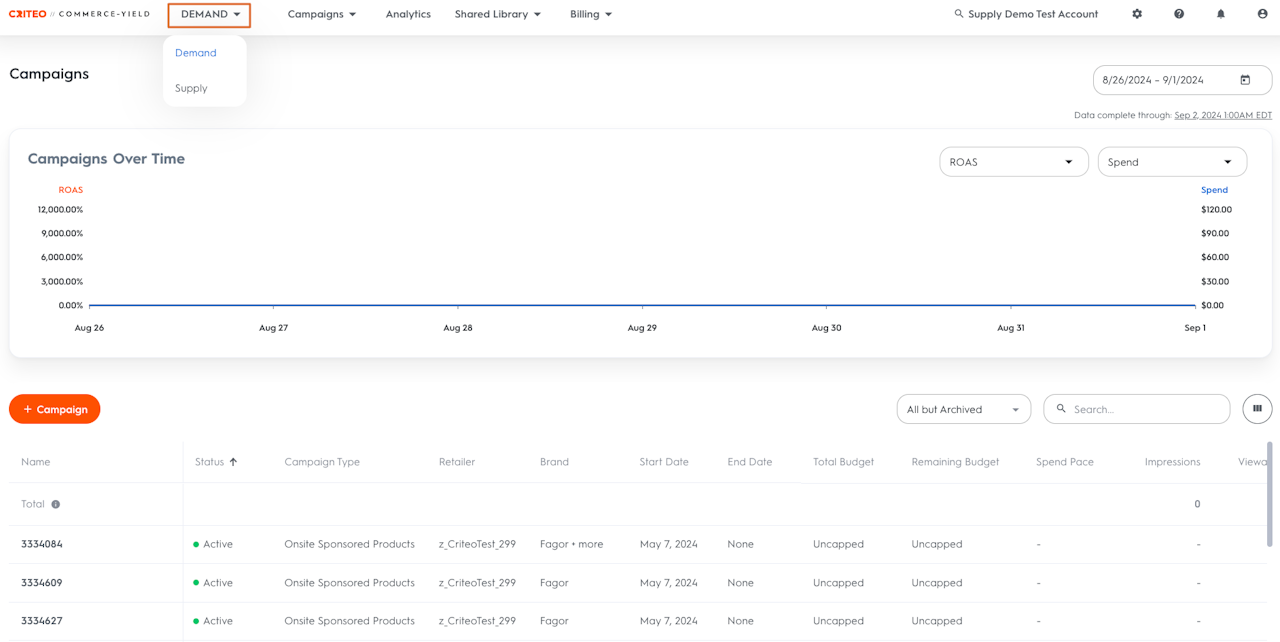
Task: Open the user account profile icon
Action: coord(1262,14)
